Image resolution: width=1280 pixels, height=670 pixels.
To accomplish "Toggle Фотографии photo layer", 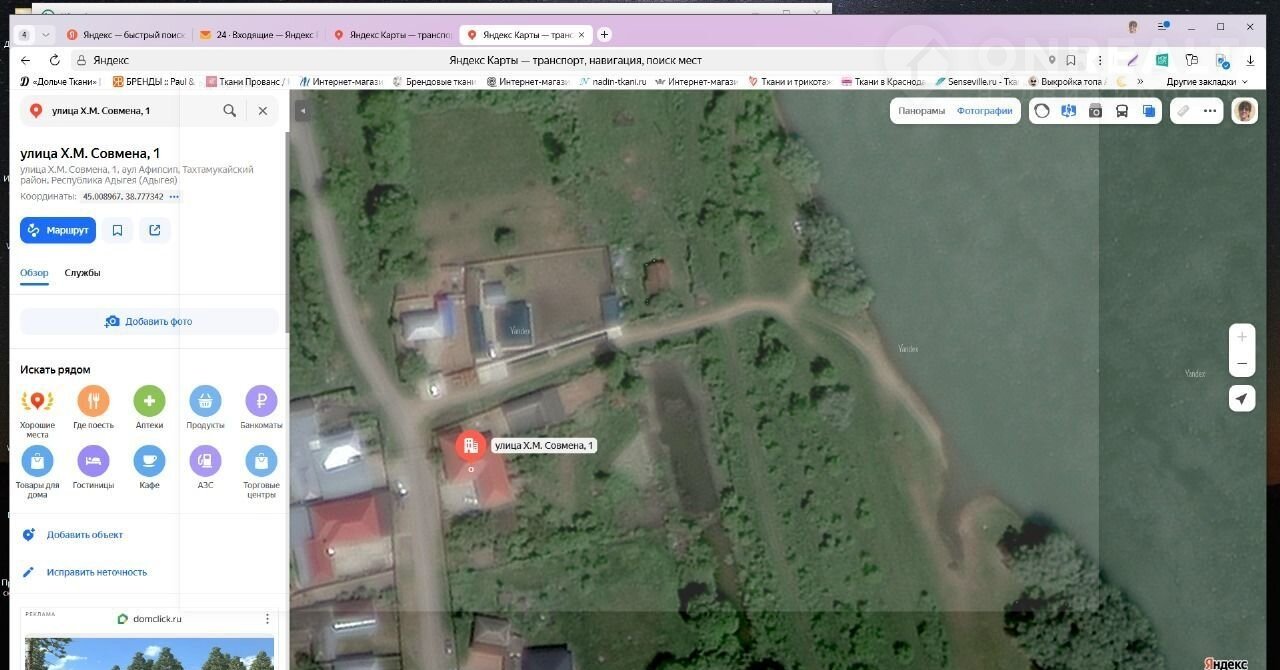I will 984,111.
